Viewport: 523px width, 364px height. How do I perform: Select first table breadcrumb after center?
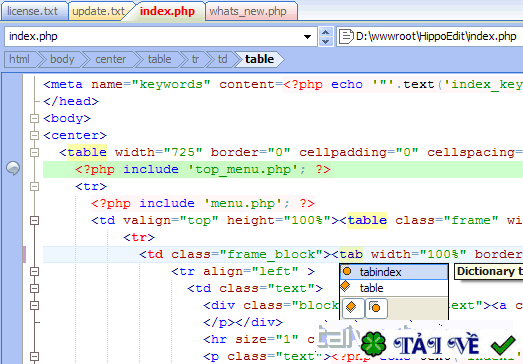[159, 59]
